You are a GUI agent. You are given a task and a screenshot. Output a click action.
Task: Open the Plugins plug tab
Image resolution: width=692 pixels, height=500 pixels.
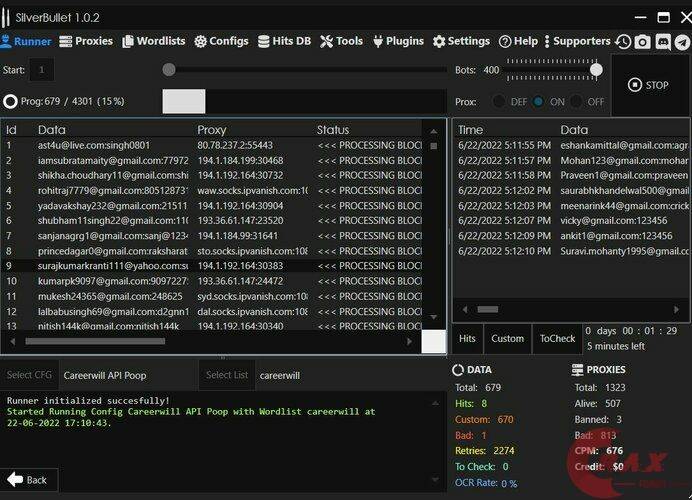click(x=399, y=42)
